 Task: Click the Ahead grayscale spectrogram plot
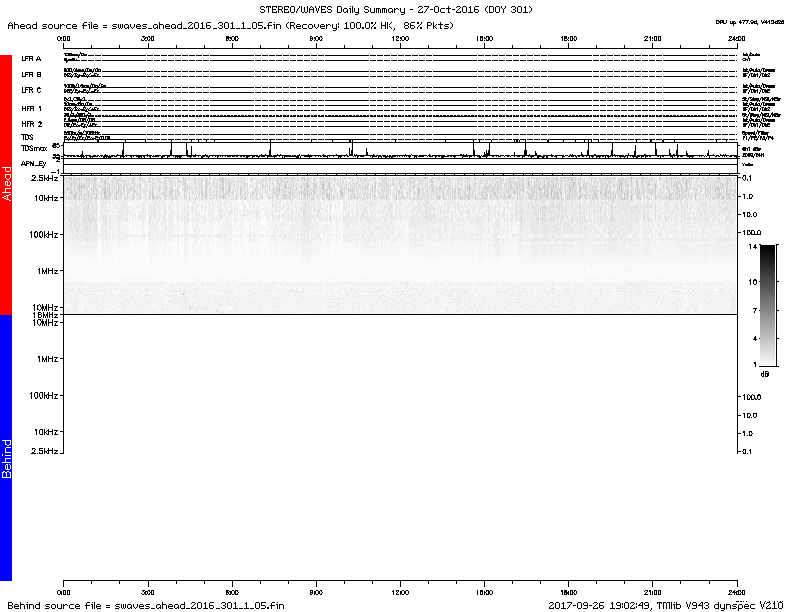click(x=400, y=245)
